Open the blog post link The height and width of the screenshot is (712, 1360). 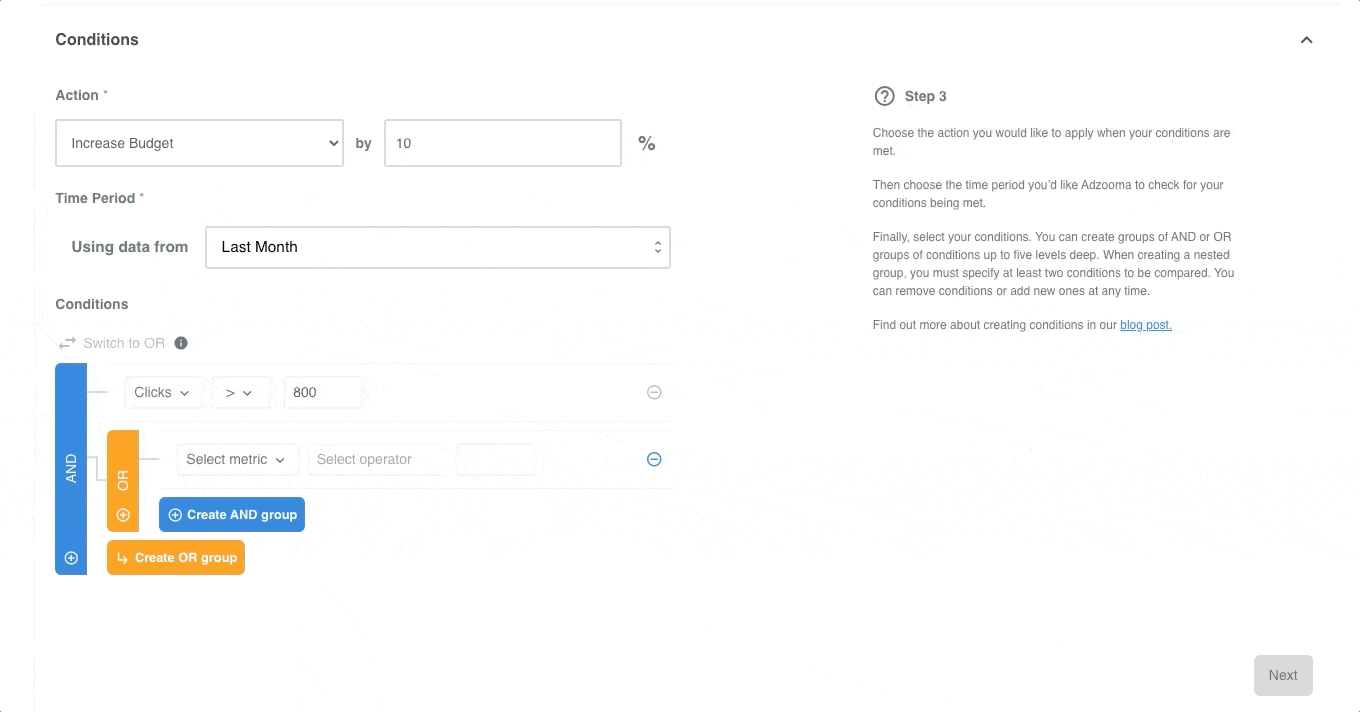1146,325
